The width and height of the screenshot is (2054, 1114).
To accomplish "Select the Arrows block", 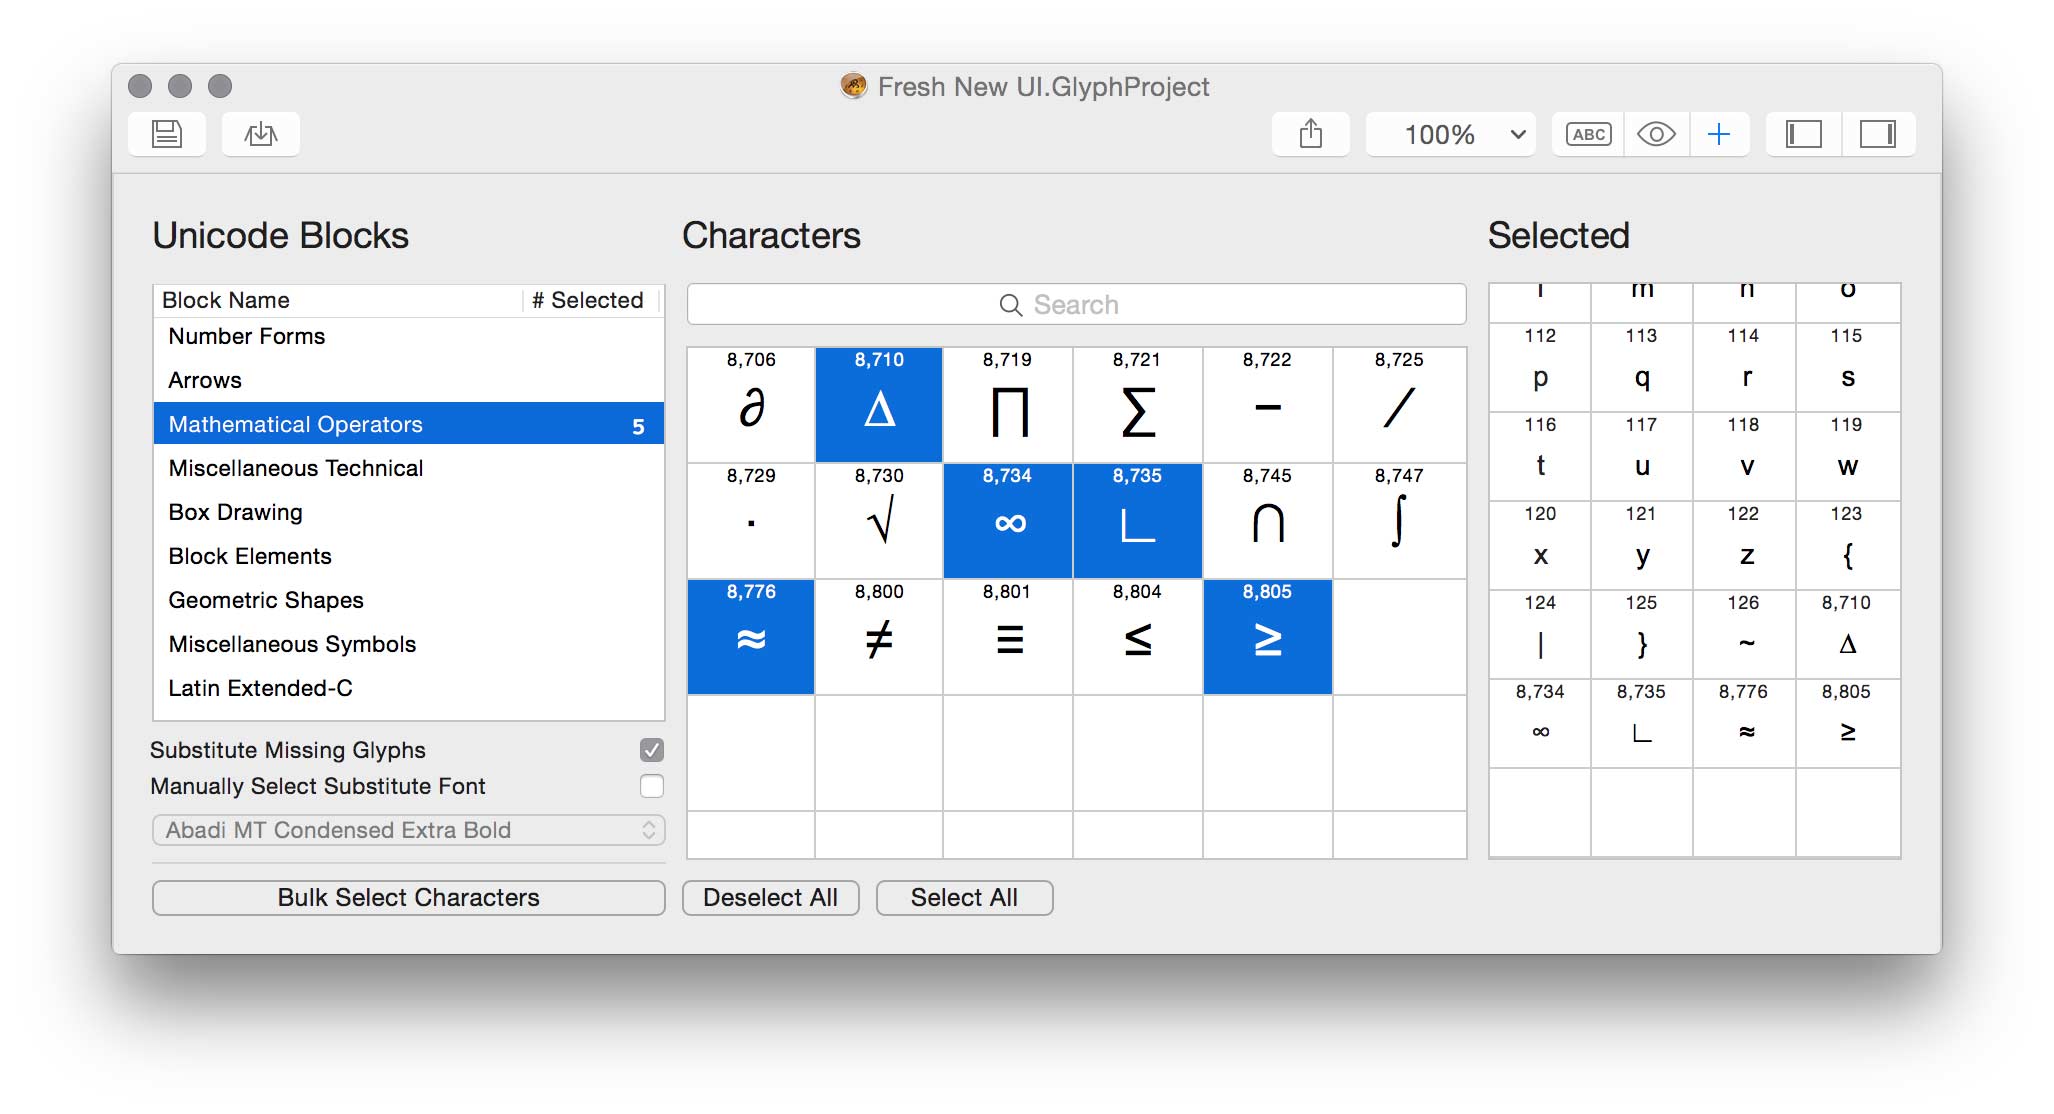I will click(408, 380).
